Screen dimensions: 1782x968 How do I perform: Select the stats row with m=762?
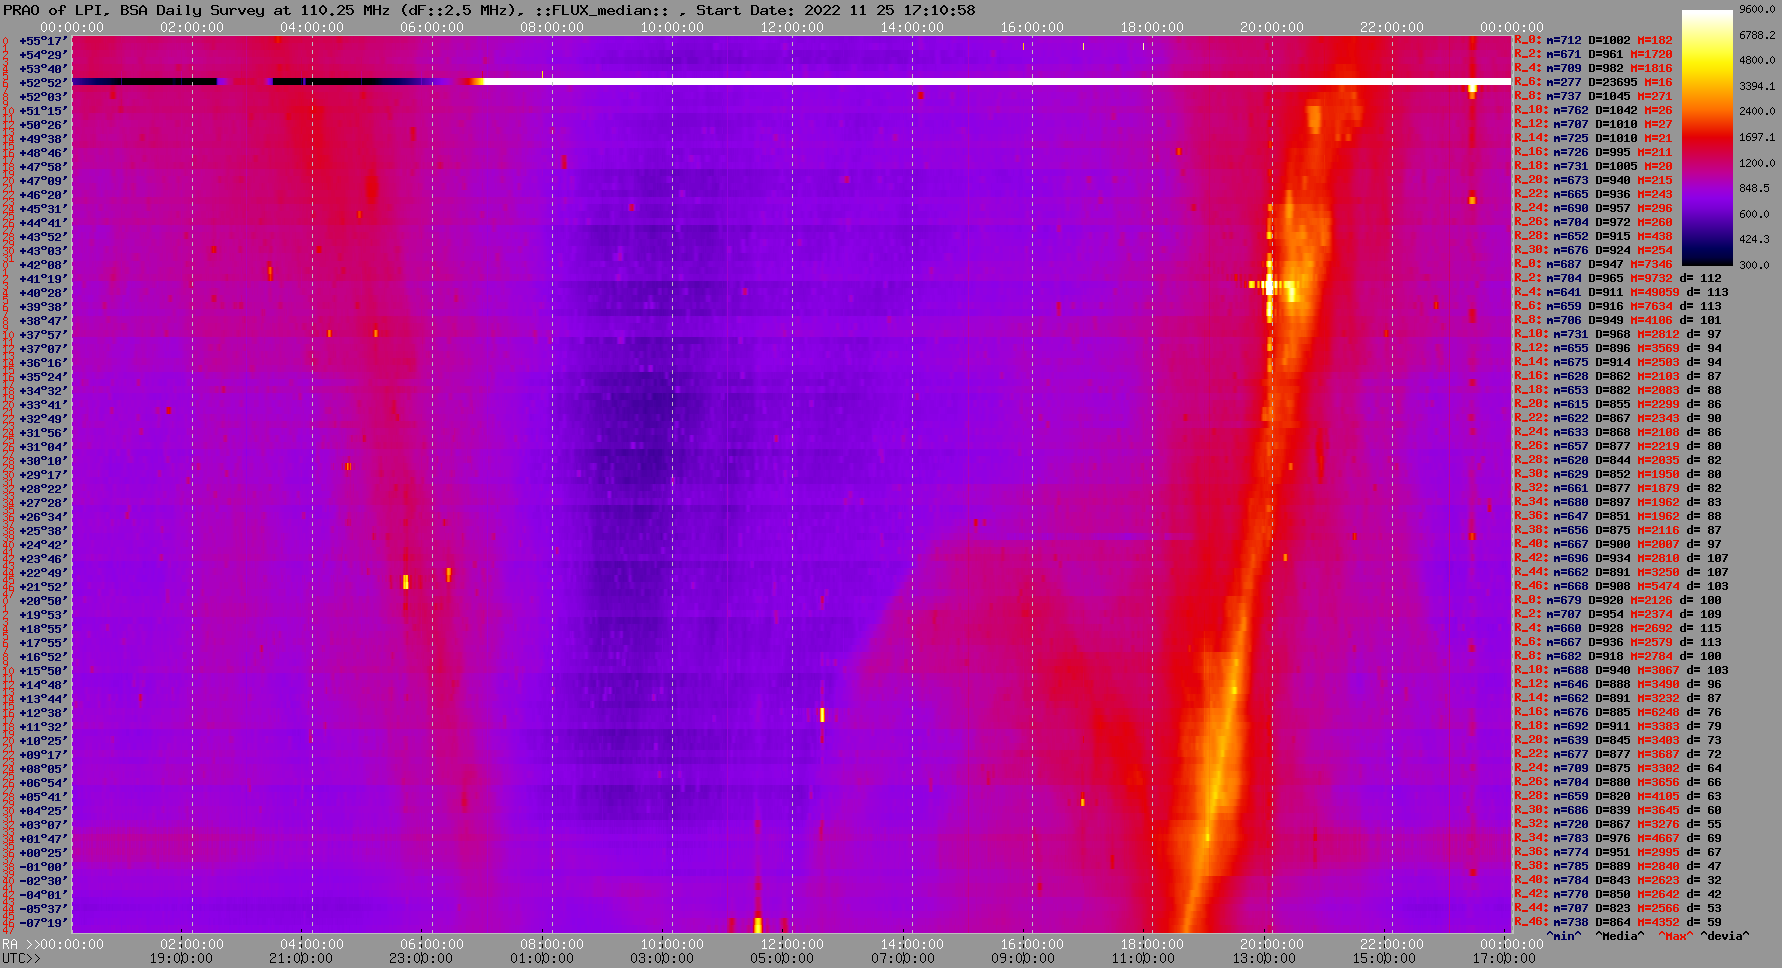pos(1593,110)
